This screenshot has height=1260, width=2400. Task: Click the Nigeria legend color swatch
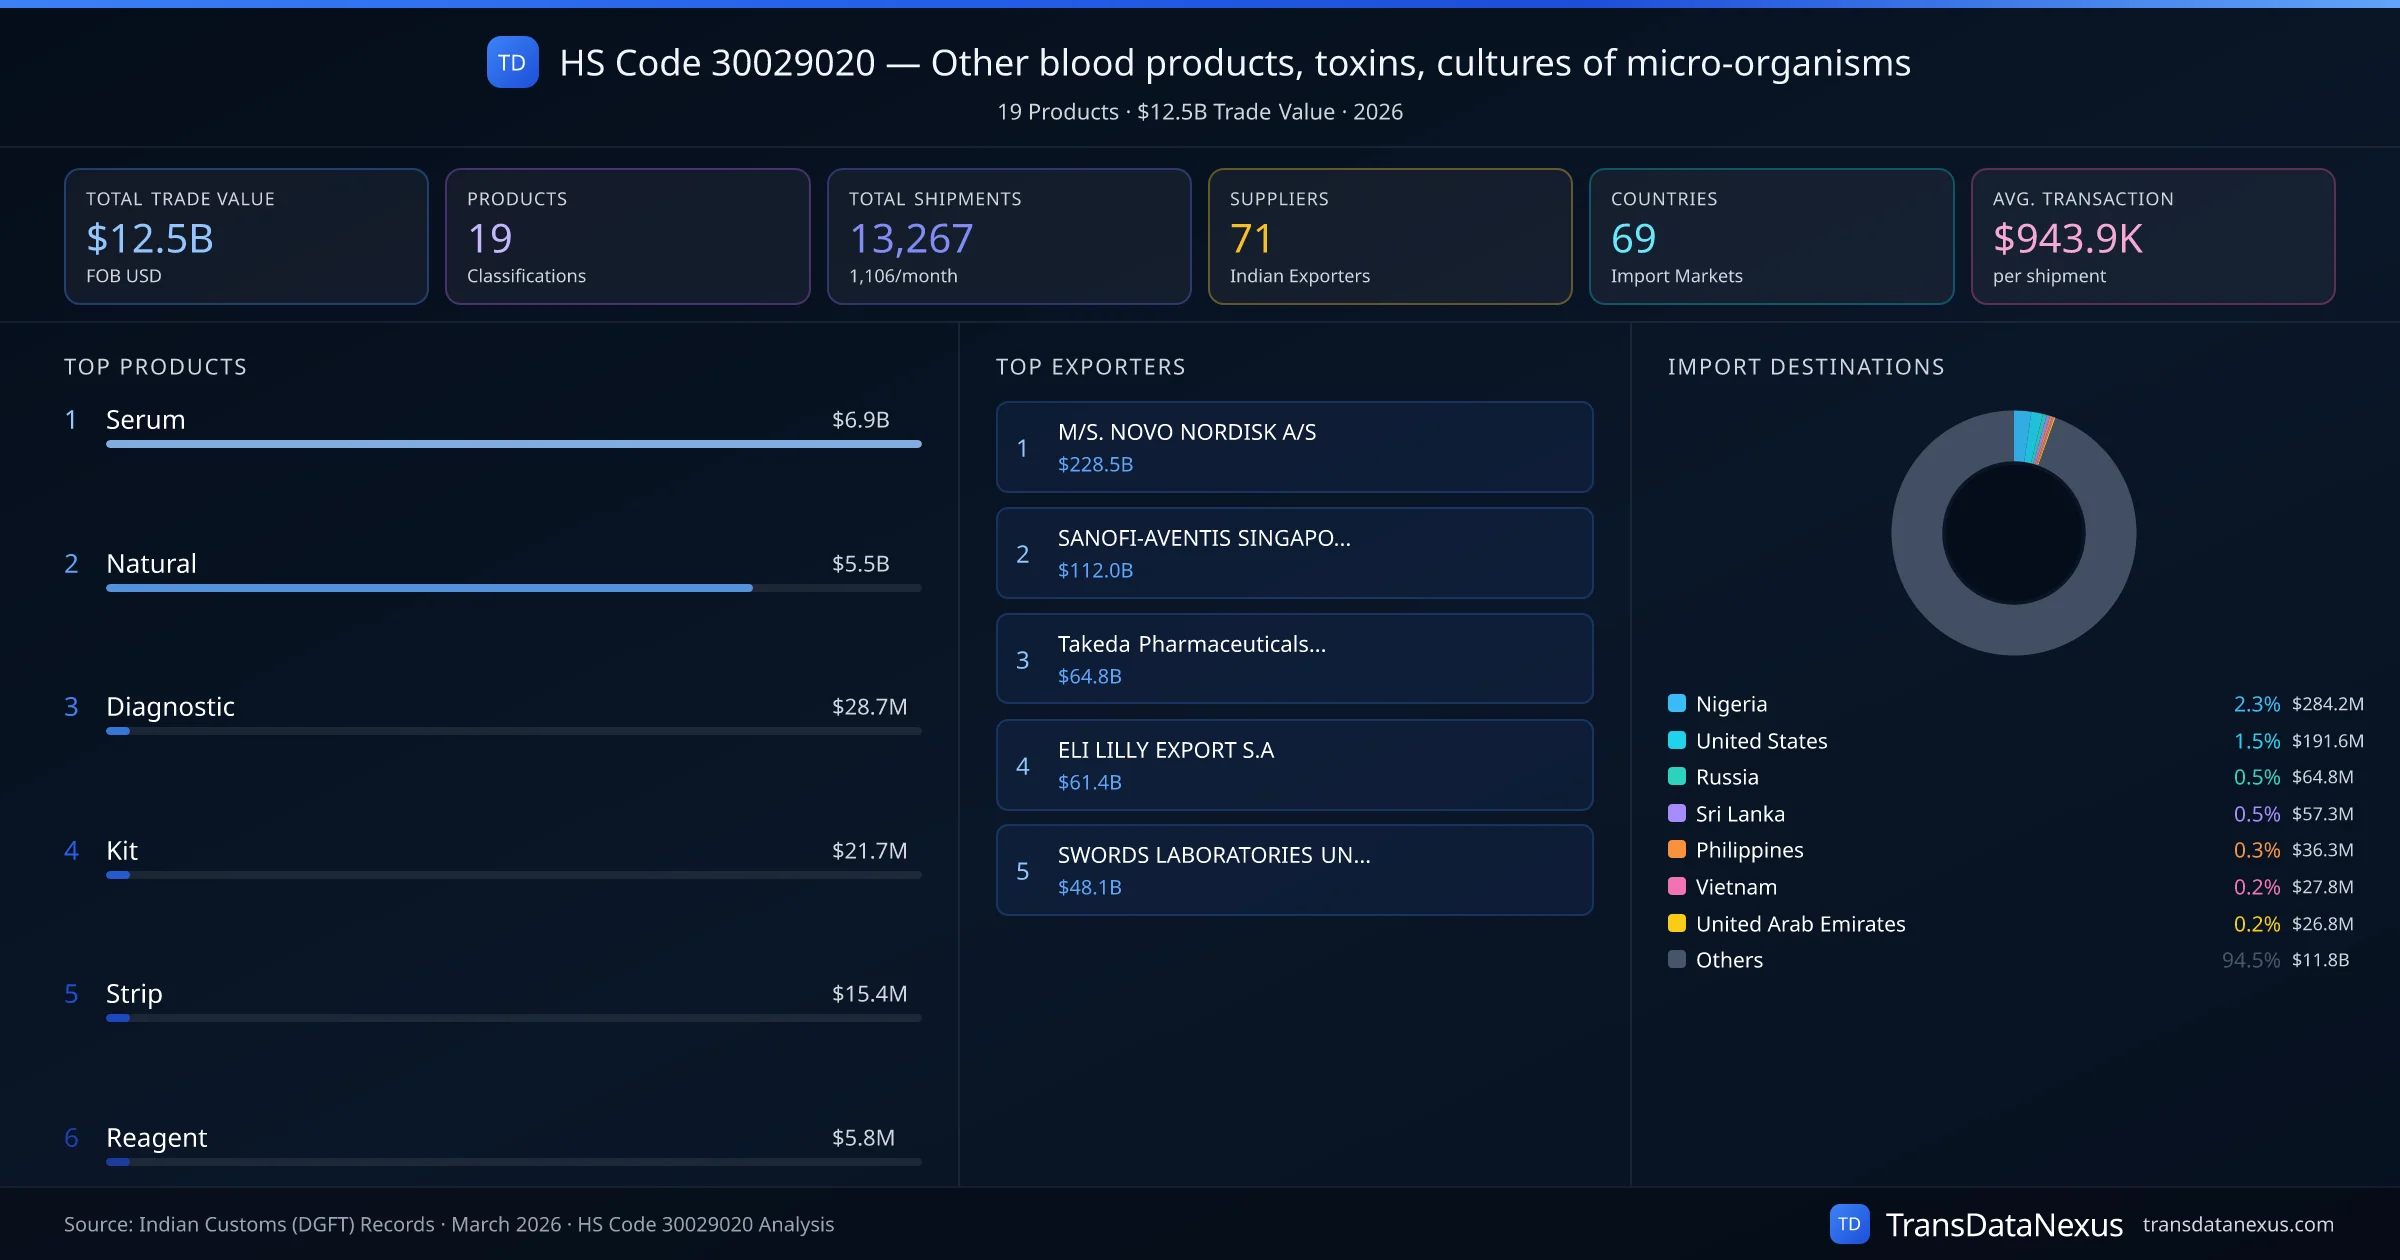pos(1677,703)
